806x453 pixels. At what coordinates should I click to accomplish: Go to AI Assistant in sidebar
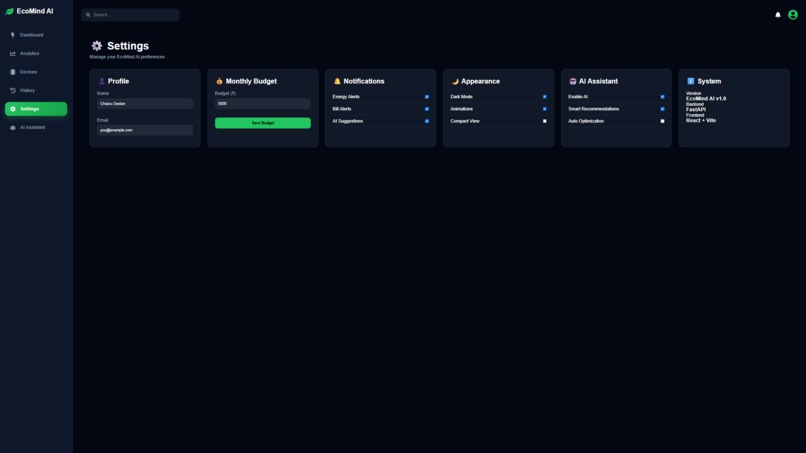click(x=36, y=128)
